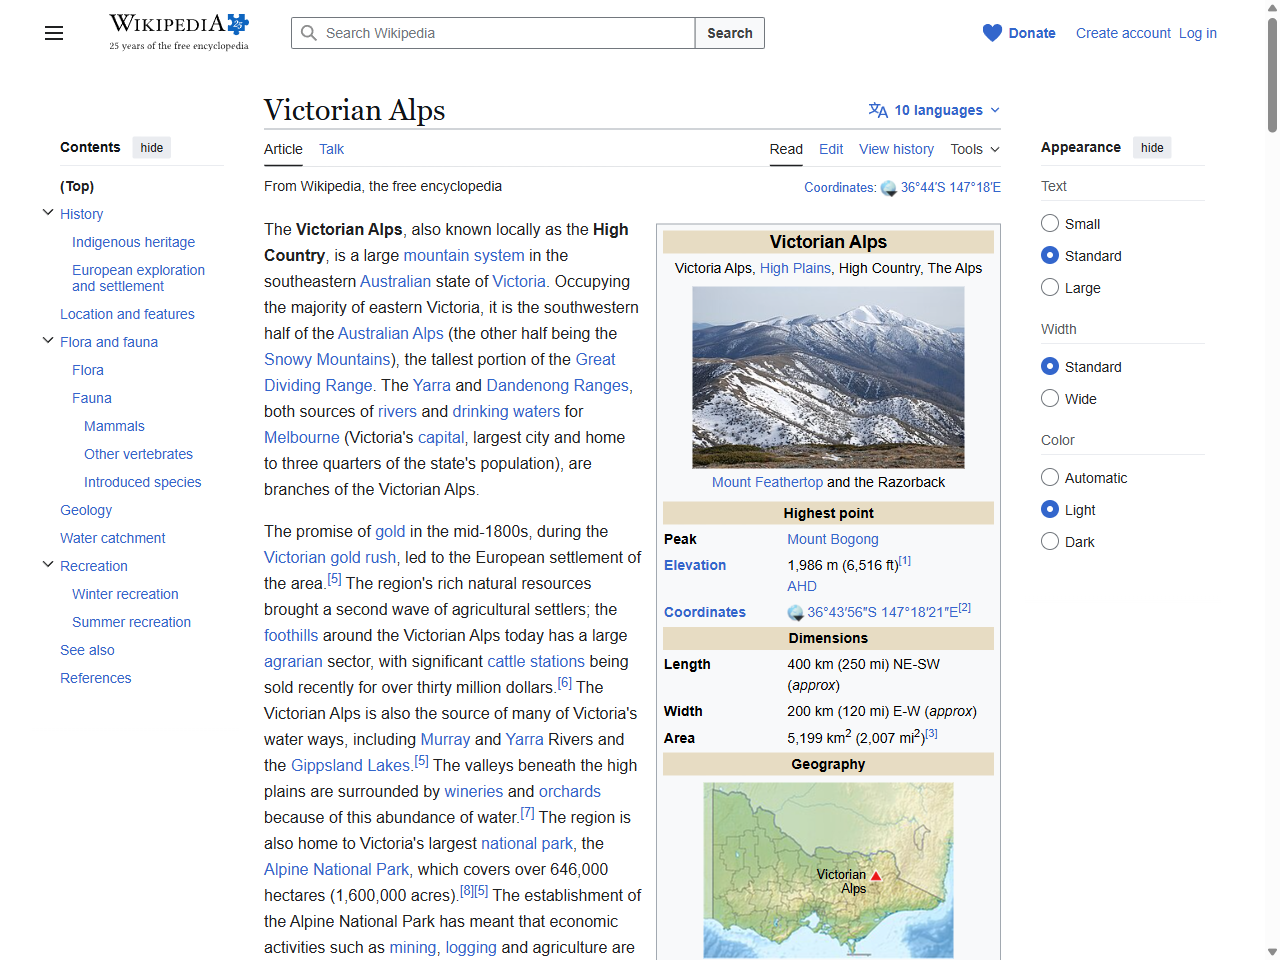Image resolution: width=1280 pixels, height=960 pixels.
Task: Switch to the Talk tab
Action: coord(331,149)
